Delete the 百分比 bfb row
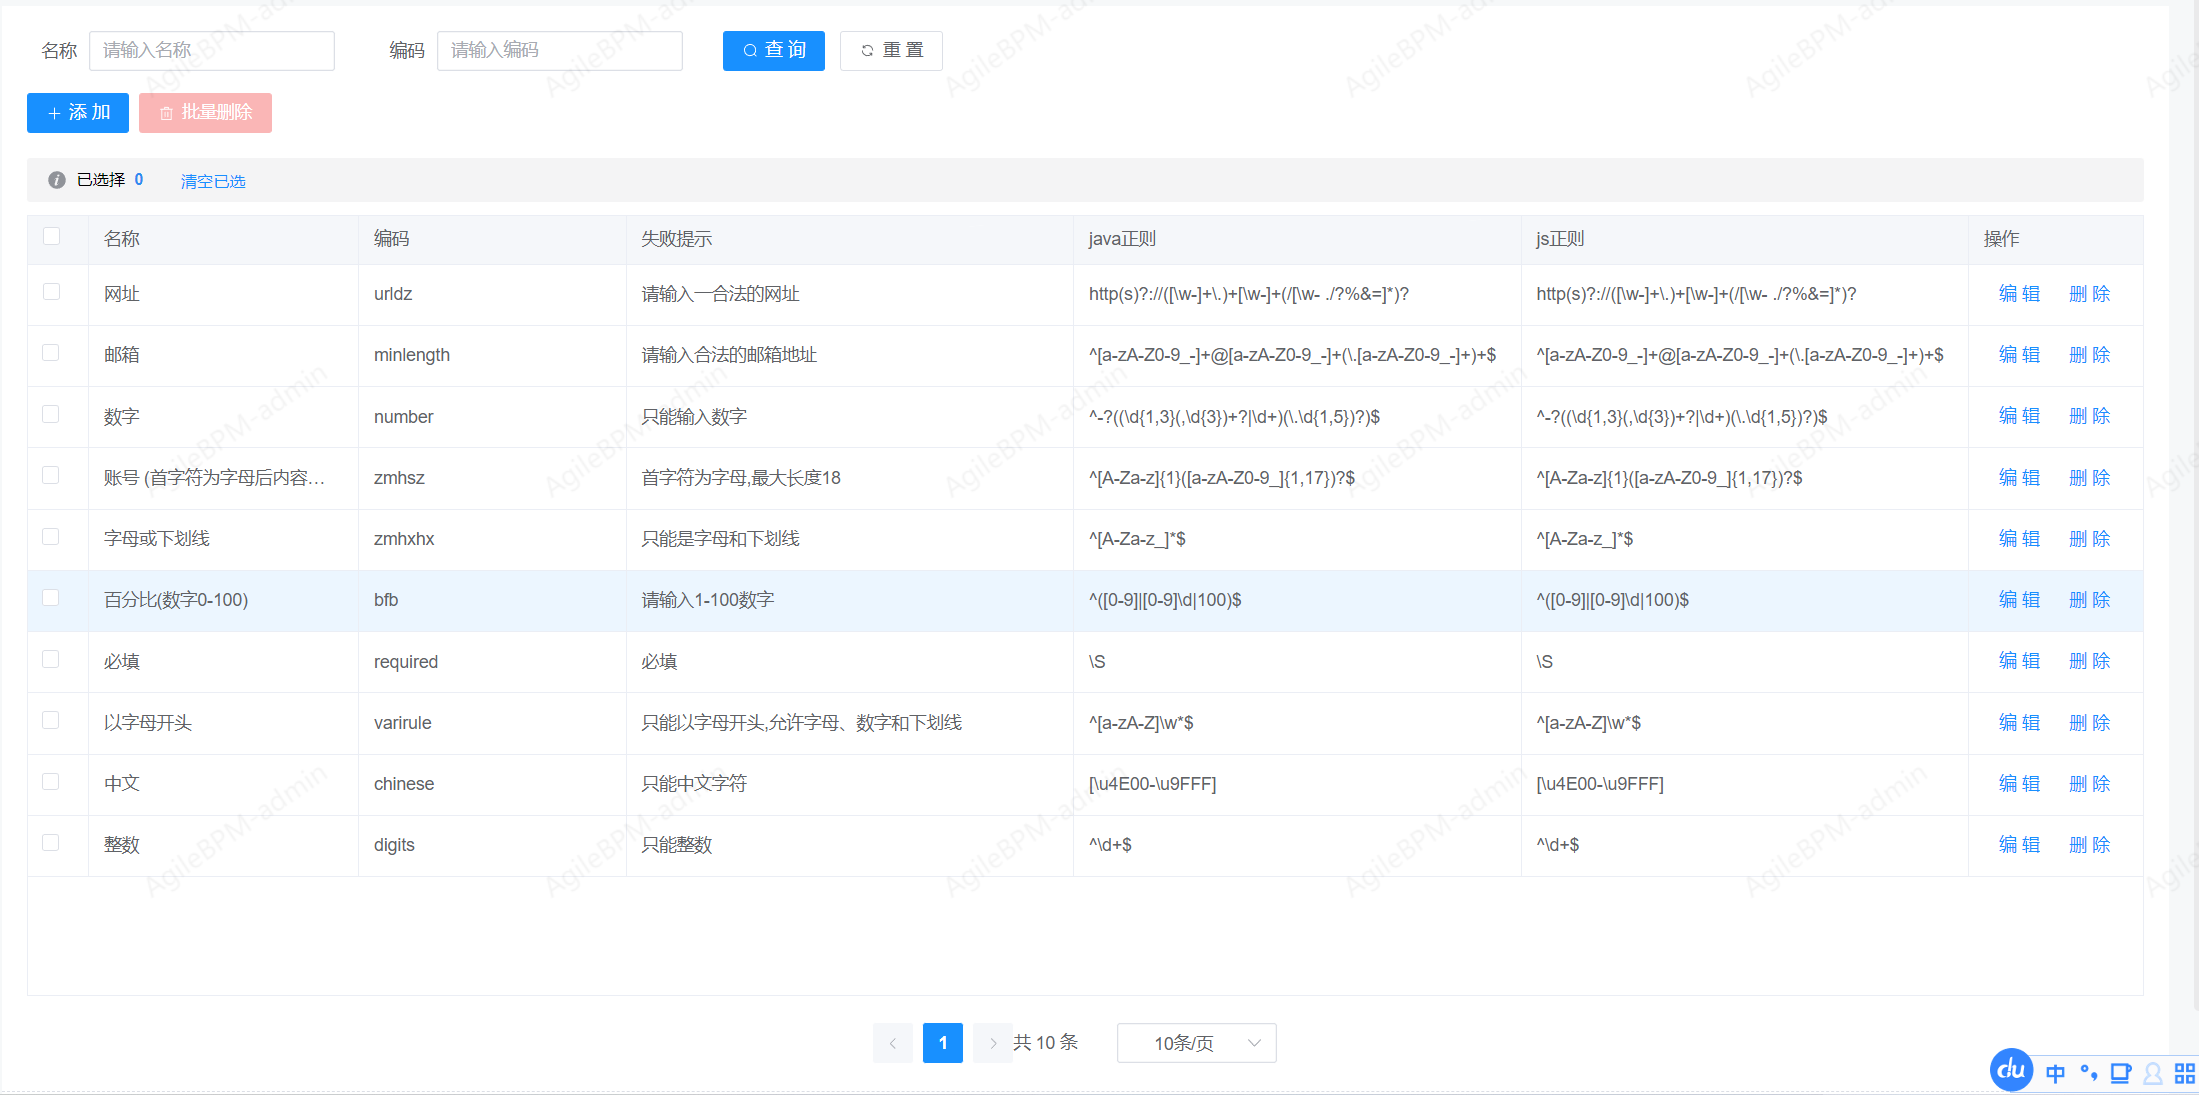The height and width of the screenshot is (1095, 2199). pos(2089,600)
